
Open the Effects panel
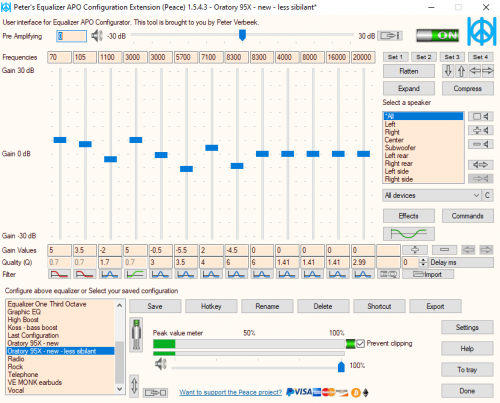coord(409,216)
